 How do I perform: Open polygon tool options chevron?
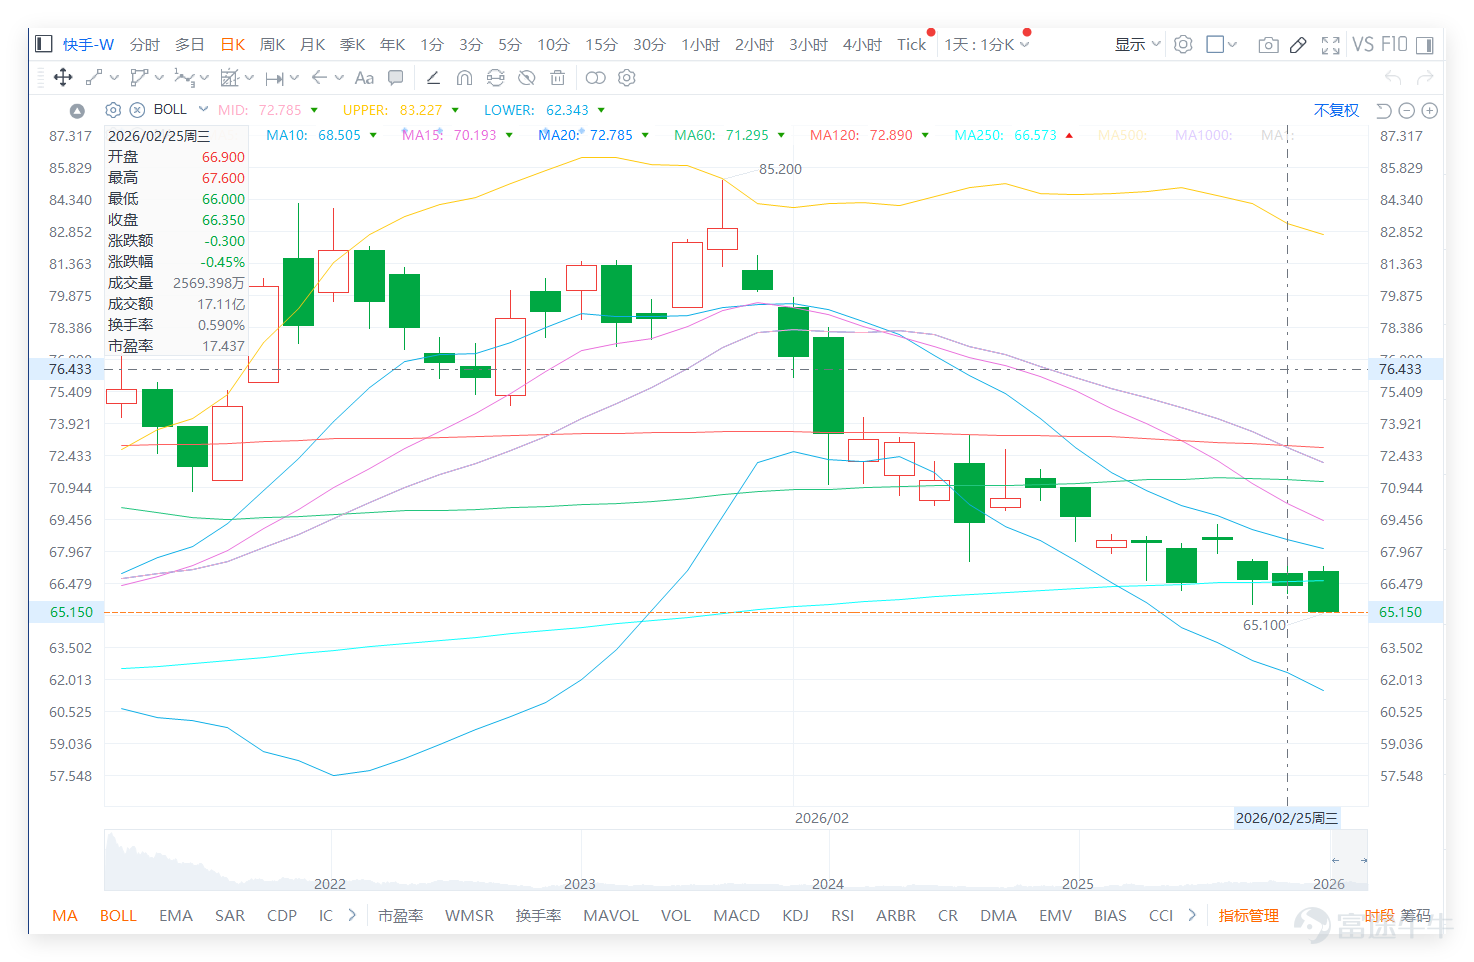(159, 77)
